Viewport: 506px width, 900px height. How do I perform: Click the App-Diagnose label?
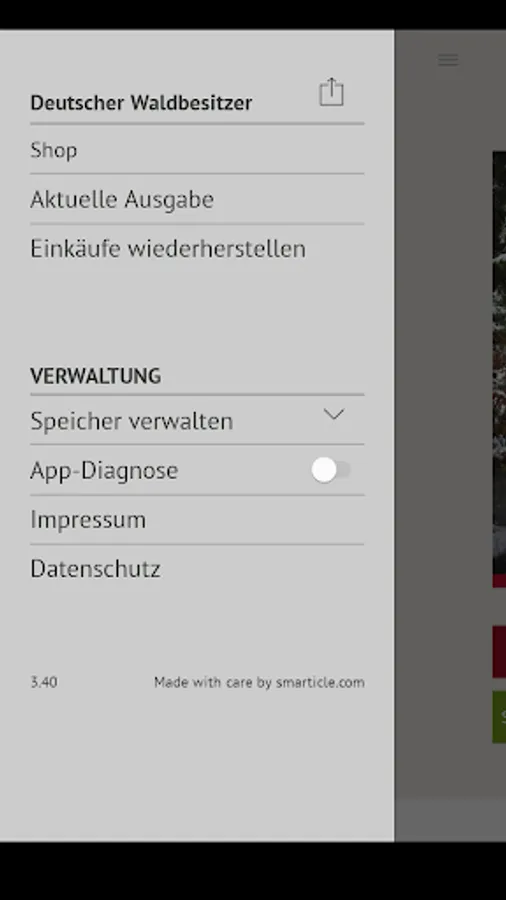pos(104,471)
